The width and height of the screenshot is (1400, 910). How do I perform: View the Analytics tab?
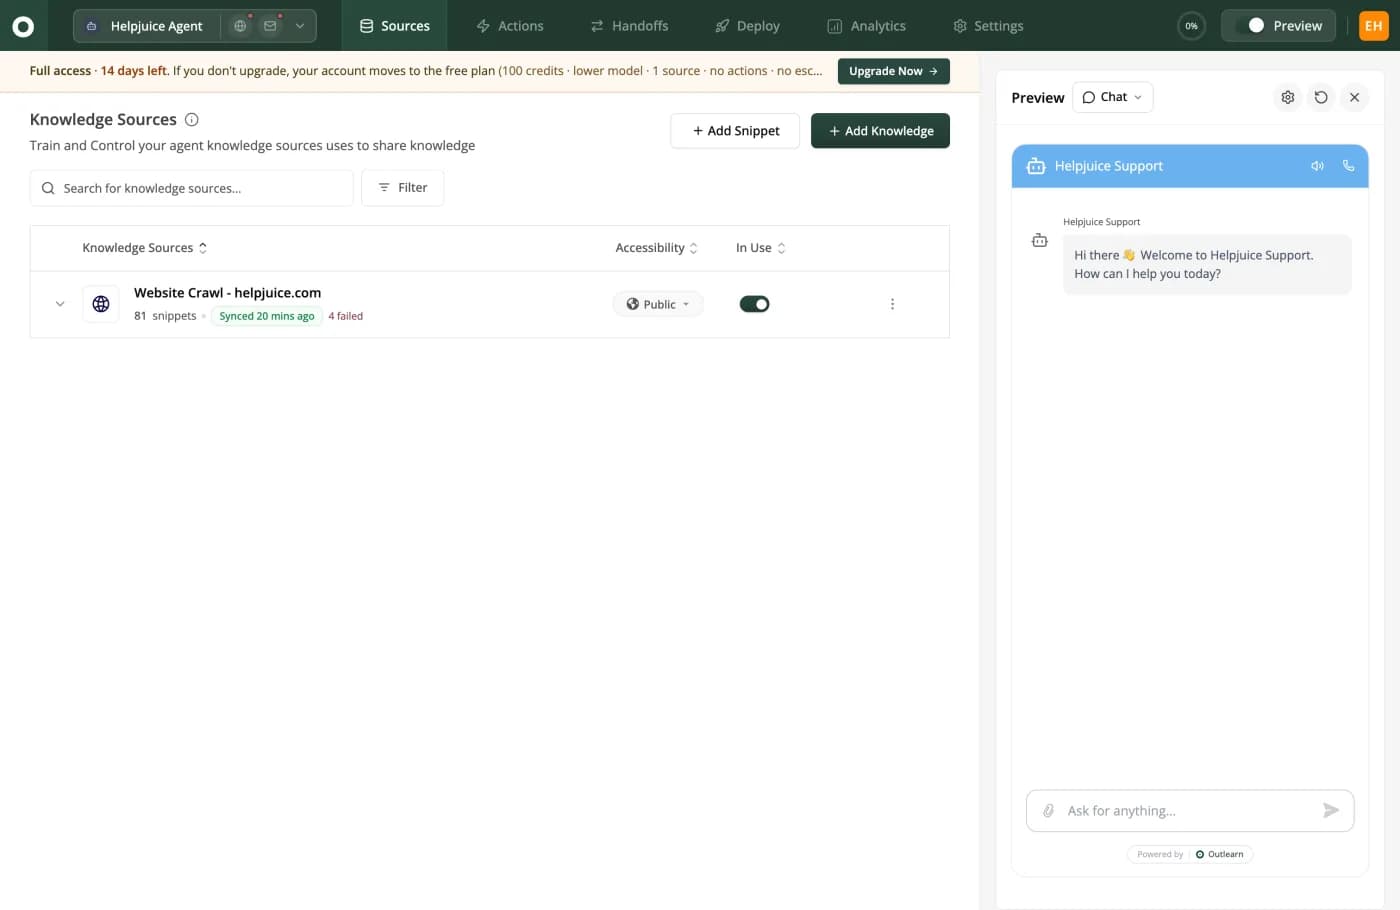pyautogui.click(x=866, y=26)
